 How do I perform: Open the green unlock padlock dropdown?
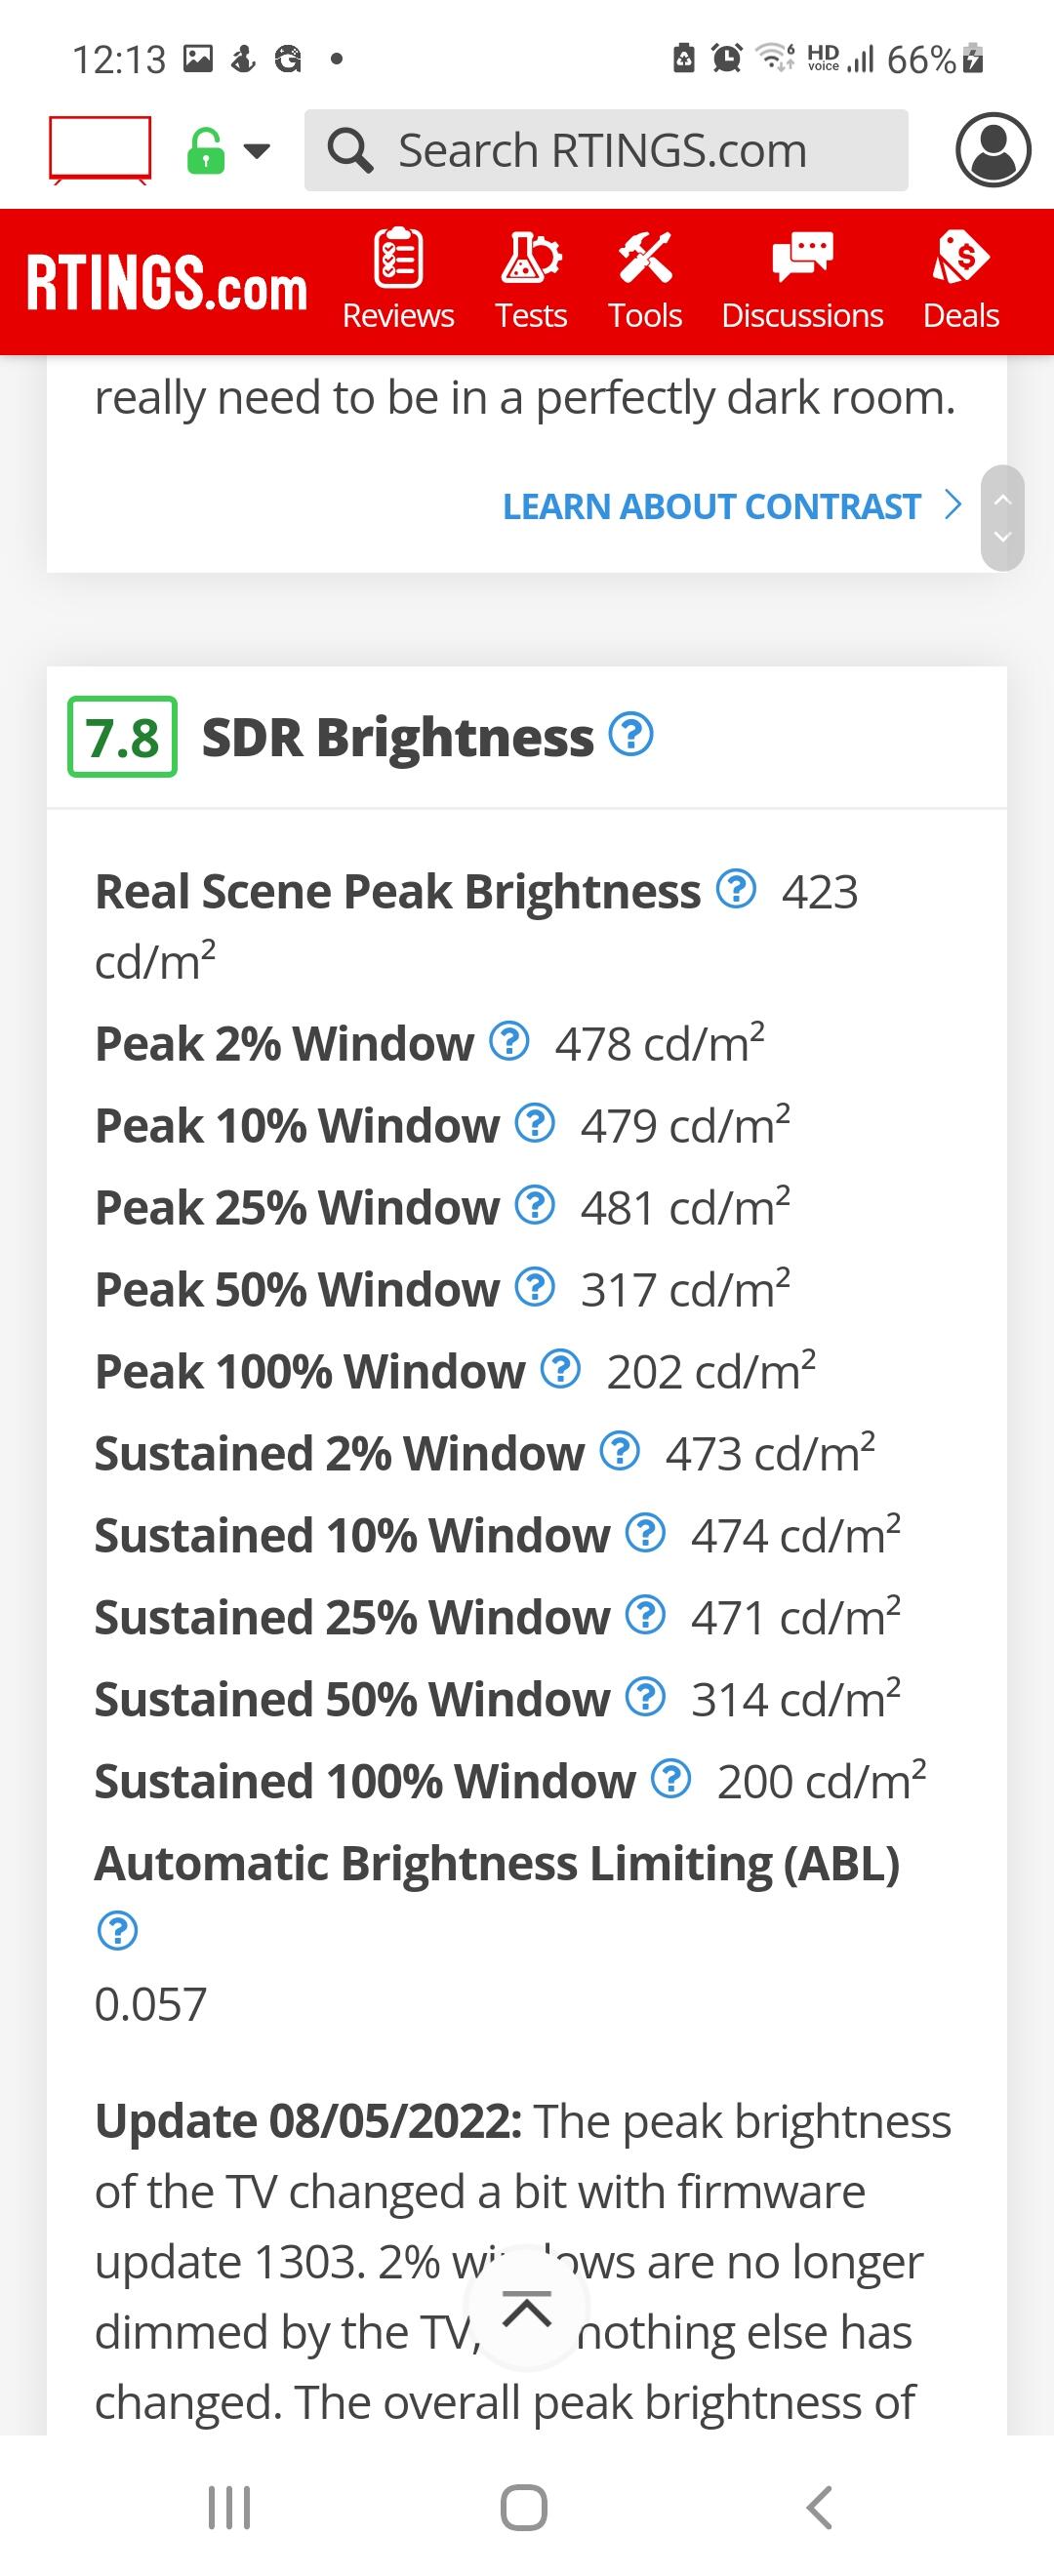click(227, 152)
